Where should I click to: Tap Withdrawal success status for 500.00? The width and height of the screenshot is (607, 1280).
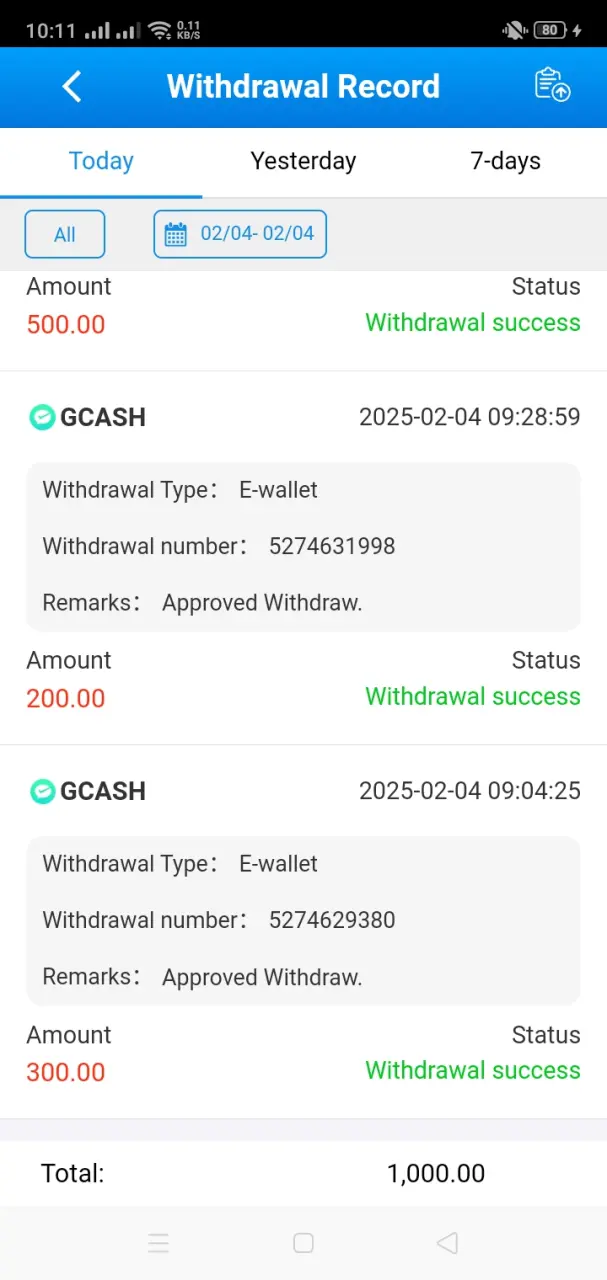(x=473, y=323)
